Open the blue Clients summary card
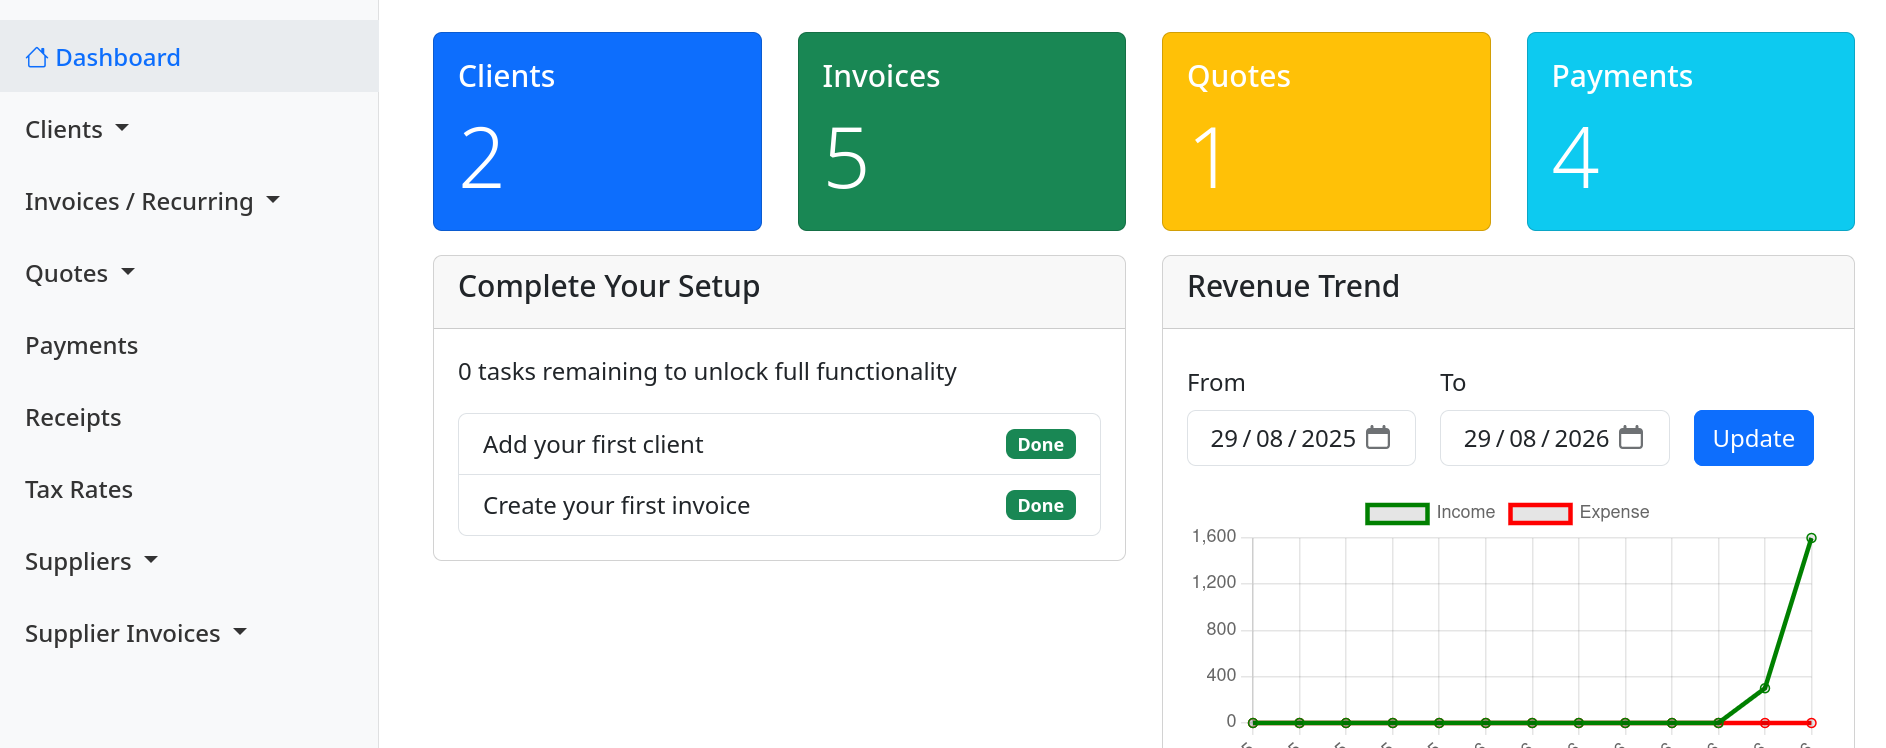This screenshot has width=1886, height=748. 597,131
